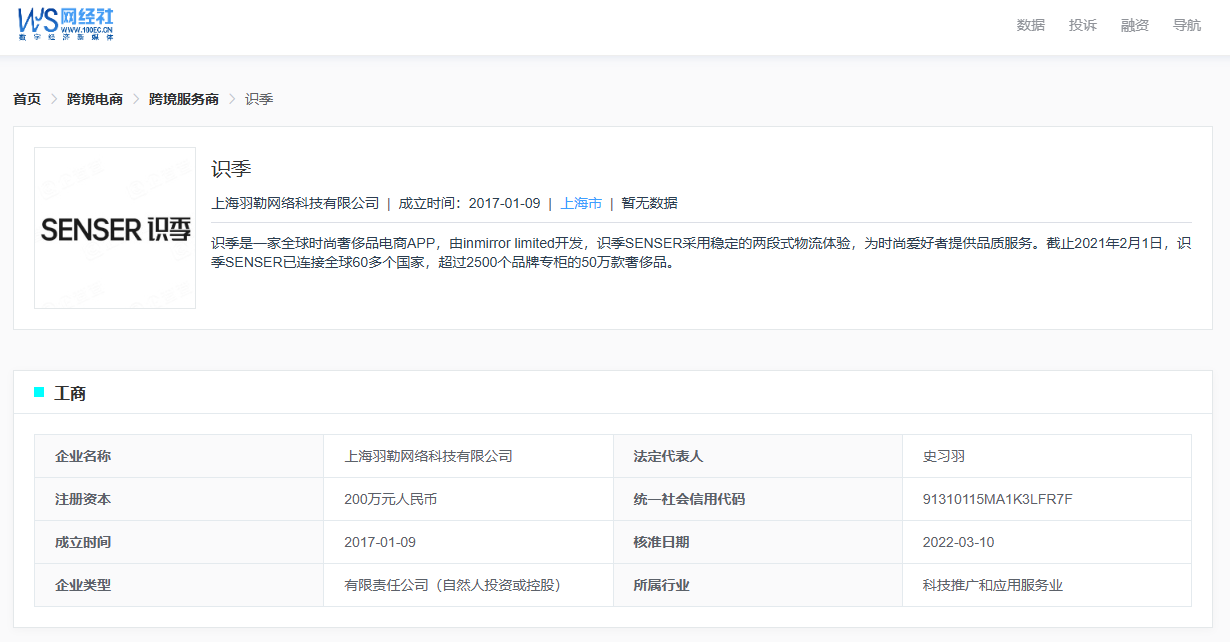Select the 识季 company title heading
This screenshot has width=1230, height=642.
[231, 169]
